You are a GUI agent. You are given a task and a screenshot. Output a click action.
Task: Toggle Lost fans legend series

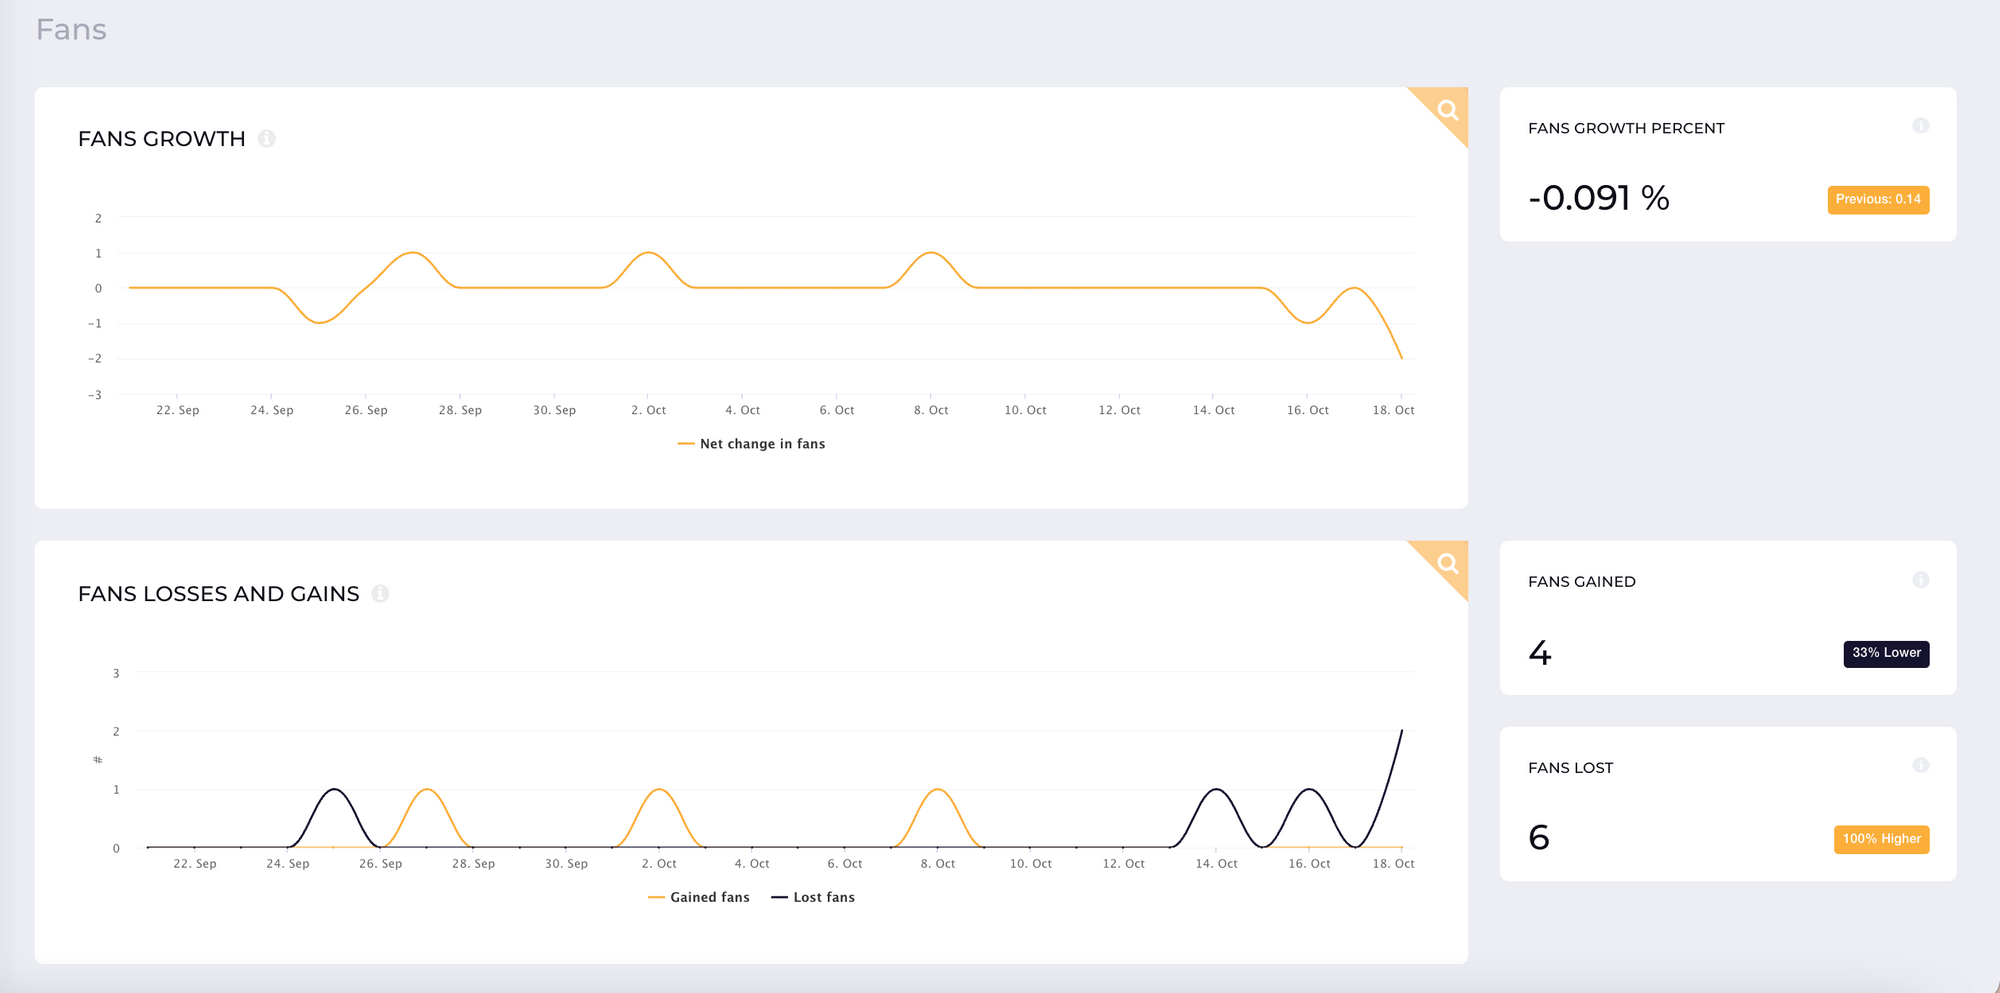tap(813, 897)
